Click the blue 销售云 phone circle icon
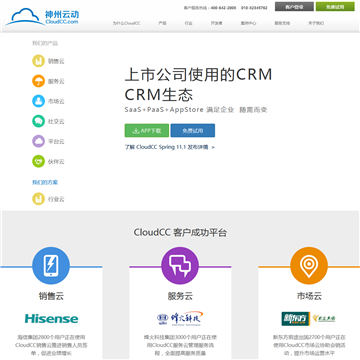Viewport: 360px width, 360px height. [51, 266]
